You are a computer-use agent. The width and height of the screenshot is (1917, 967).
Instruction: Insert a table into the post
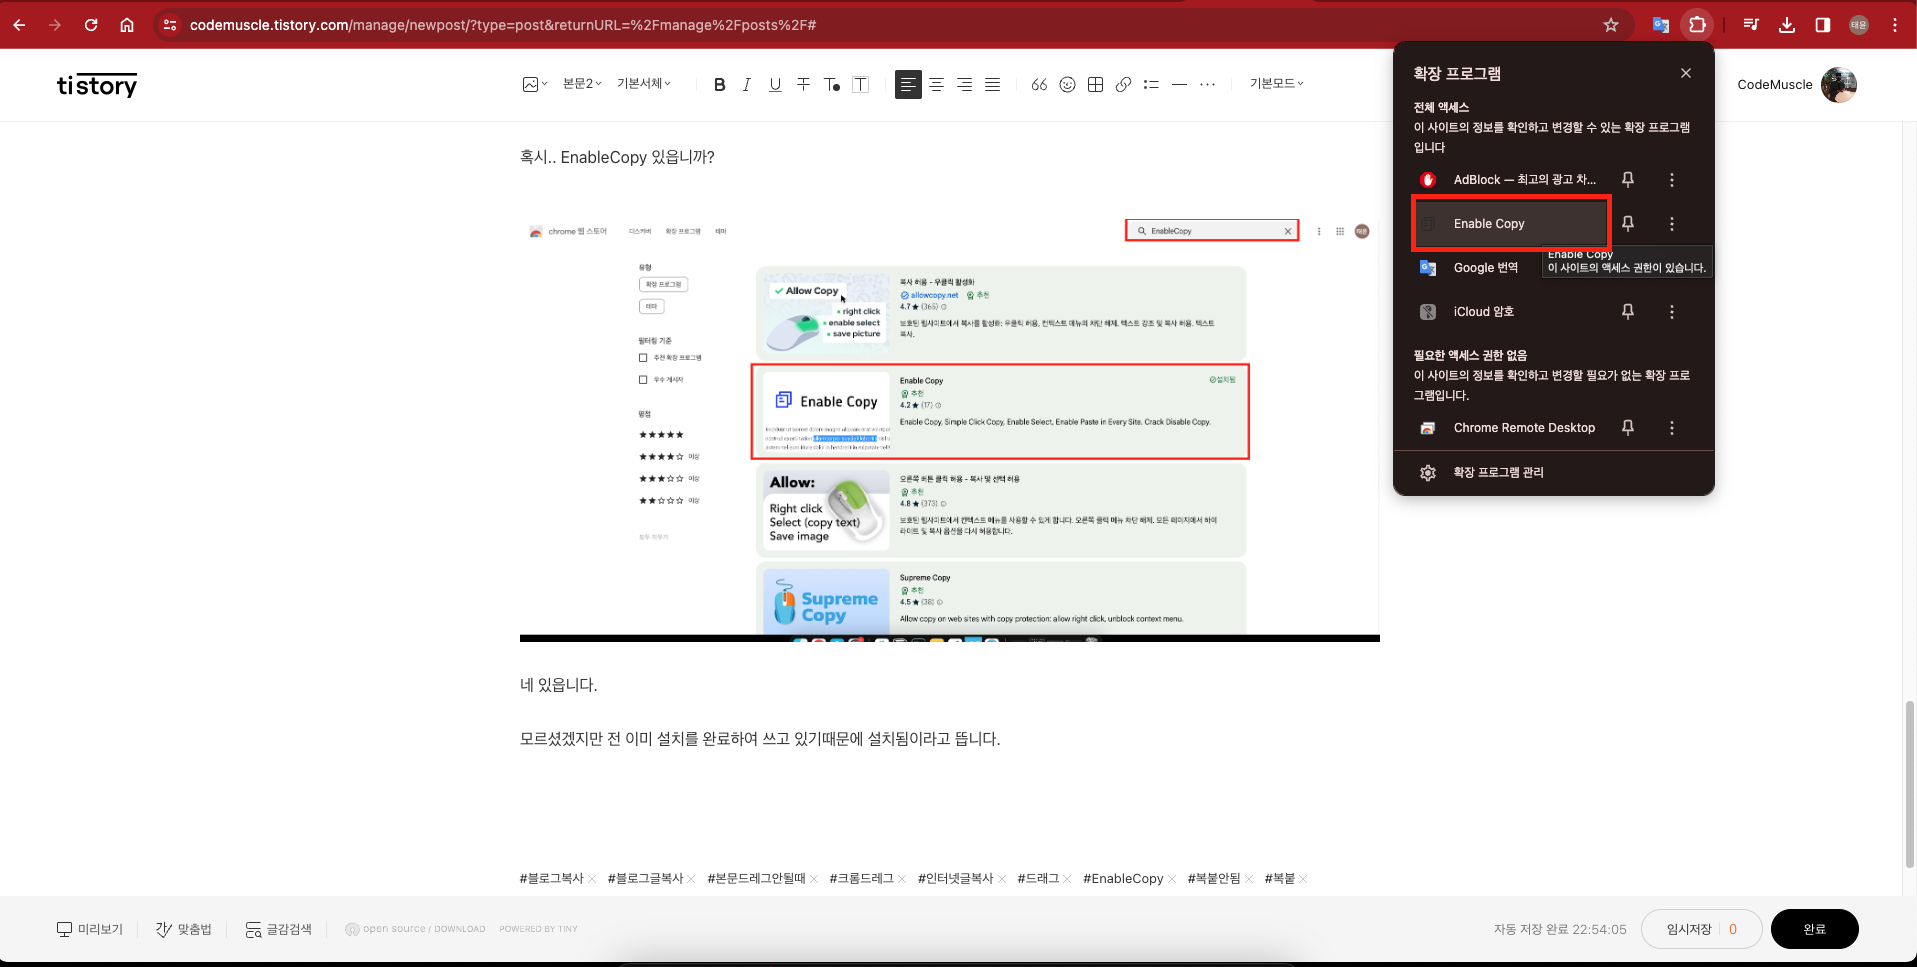point(1095,85)
